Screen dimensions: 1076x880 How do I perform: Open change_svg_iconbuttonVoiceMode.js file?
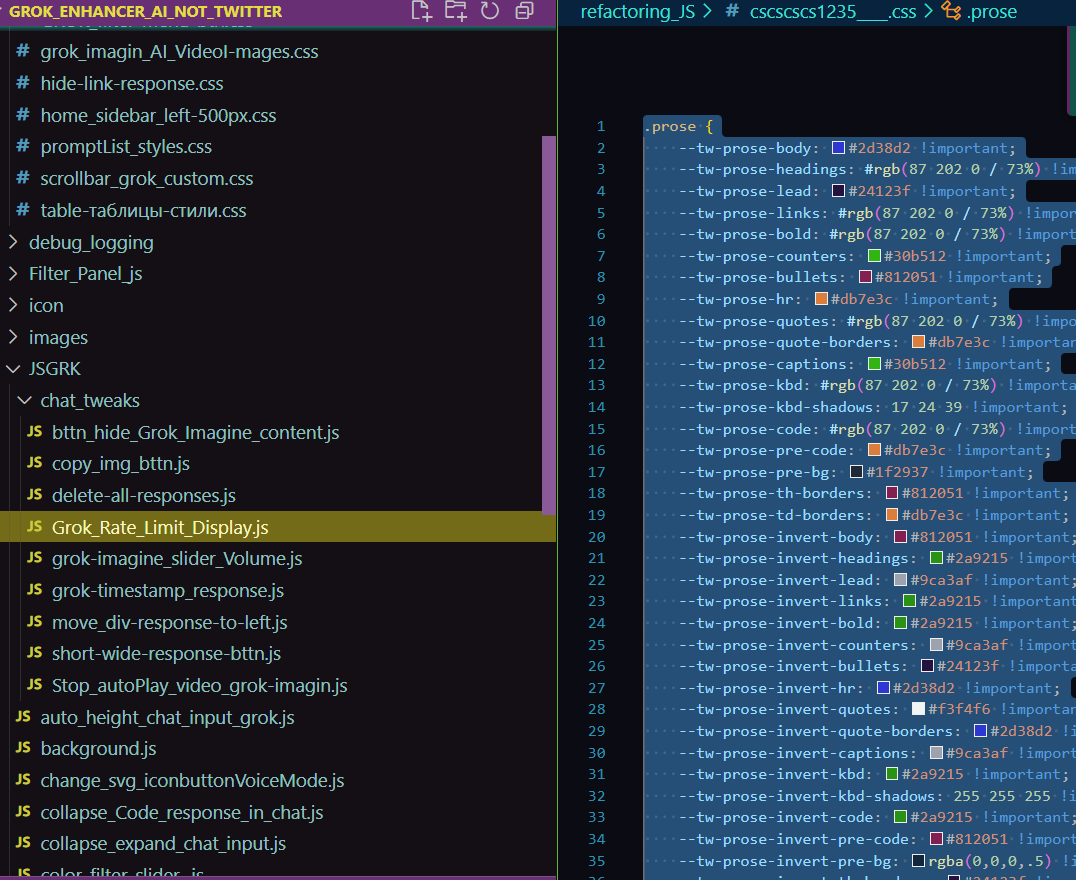[192, 780]
